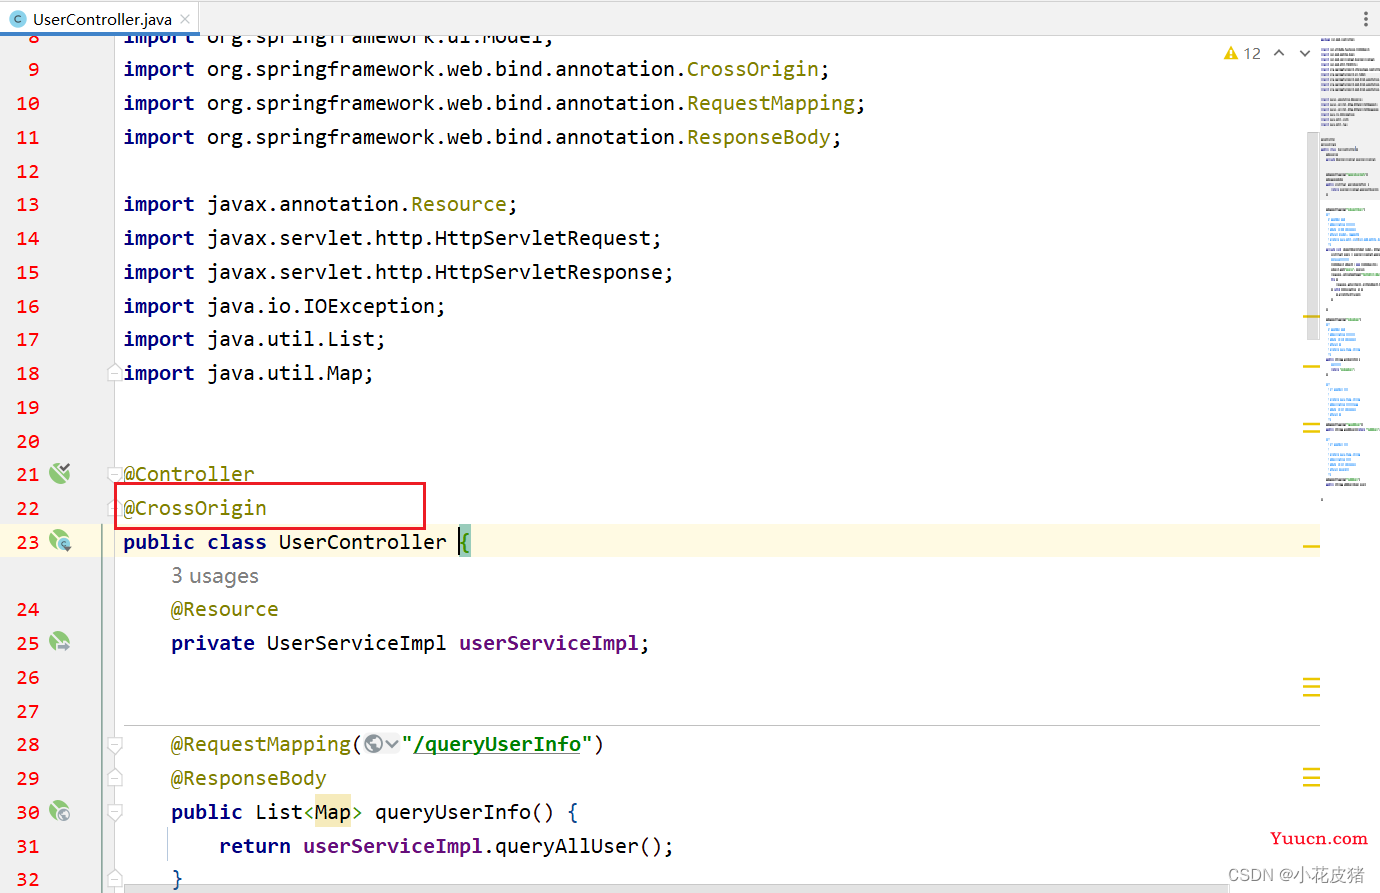This screenshot has height=893, width=1380.
Task: Click line number 23 in the gutter
Action: pos(28,542)
